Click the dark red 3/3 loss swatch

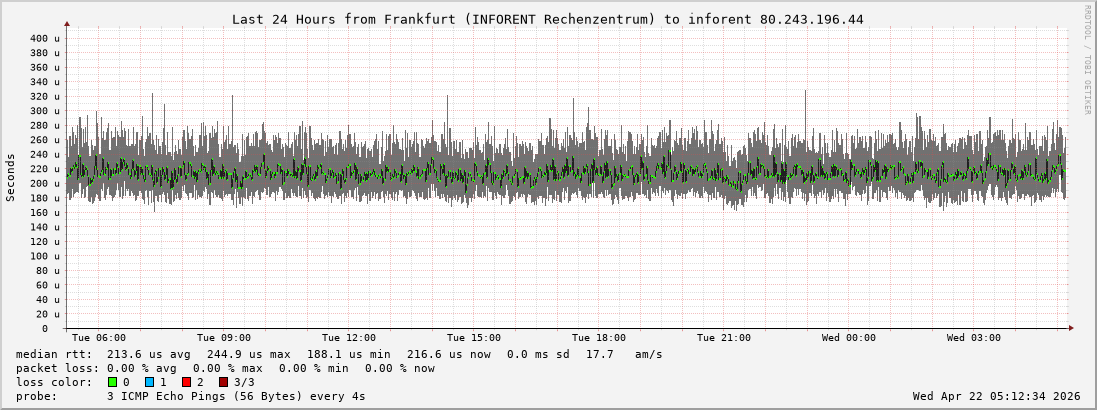[223, 382]
